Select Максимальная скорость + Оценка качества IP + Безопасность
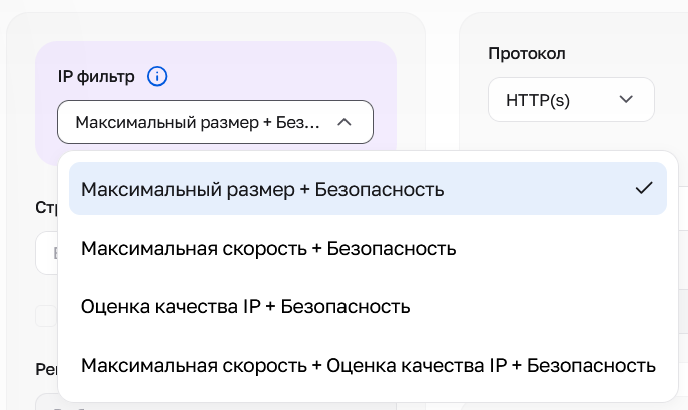688x410 pixels. coord(368,365)
